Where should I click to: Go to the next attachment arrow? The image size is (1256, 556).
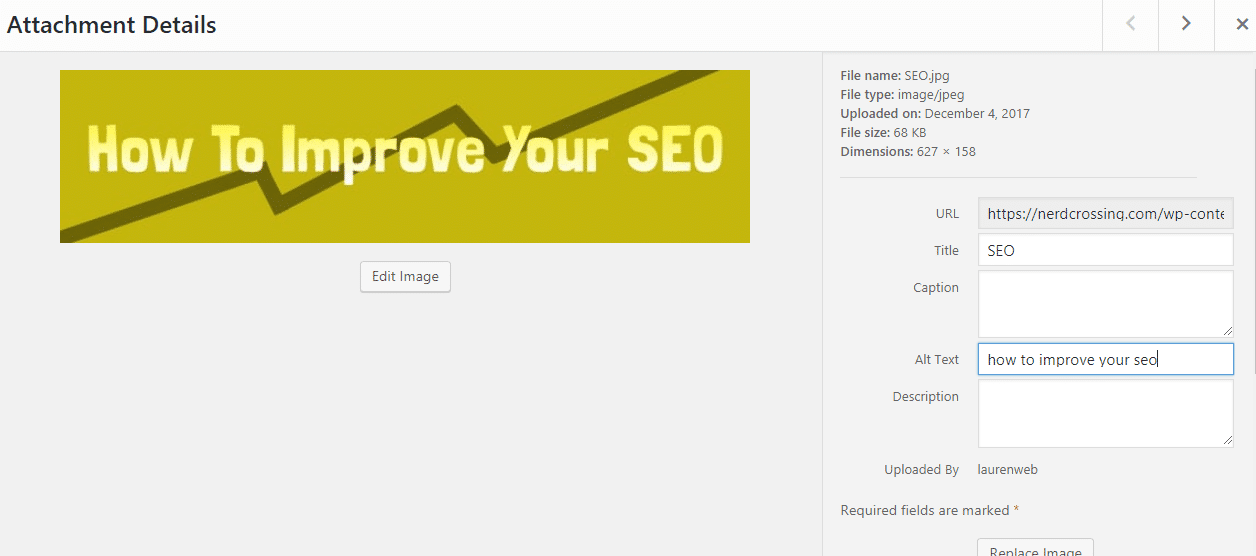coord(1186,24)
